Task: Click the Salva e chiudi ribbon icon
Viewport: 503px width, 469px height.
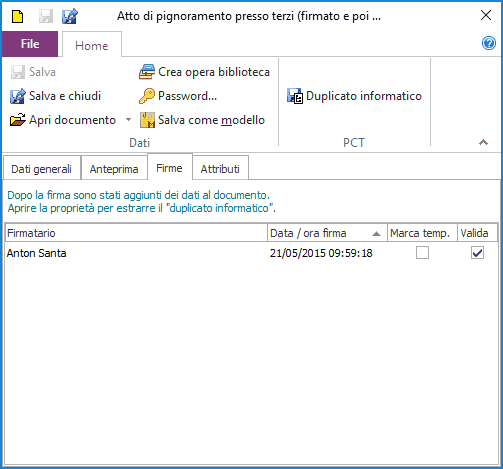Action: (18, 96)
